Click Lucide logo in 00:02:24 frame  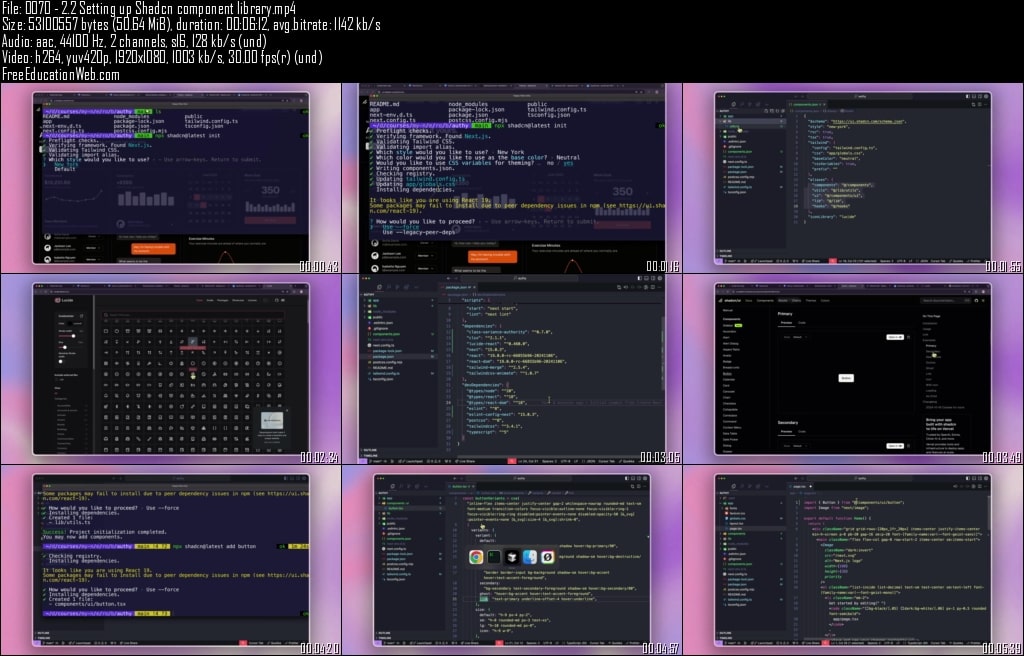click(x=63, y=300)
